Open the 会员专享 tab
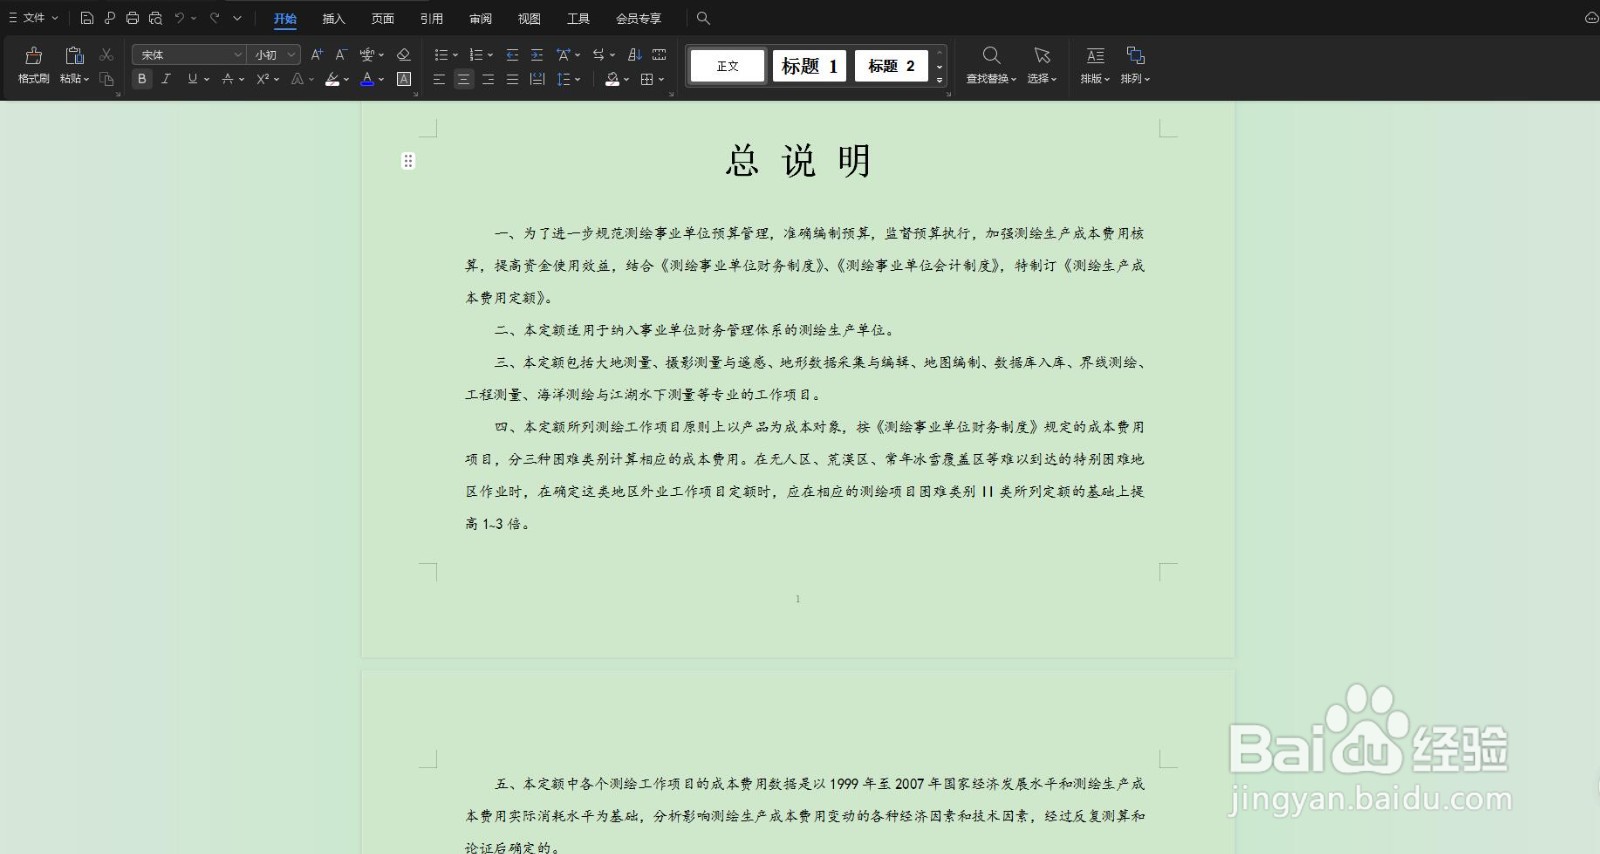1600x854 pixels. (639, 19)
